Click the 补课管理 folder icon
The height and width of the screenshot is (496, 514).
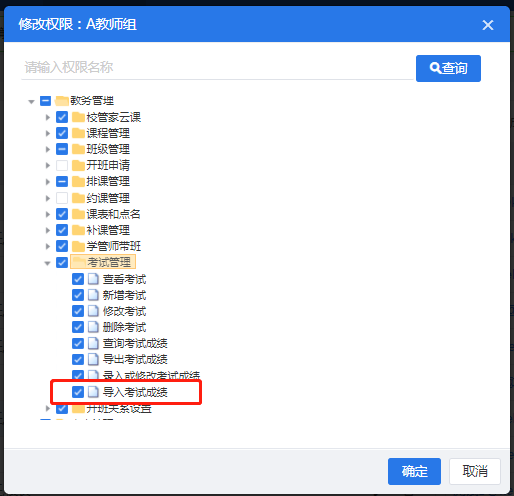[78, 230]
